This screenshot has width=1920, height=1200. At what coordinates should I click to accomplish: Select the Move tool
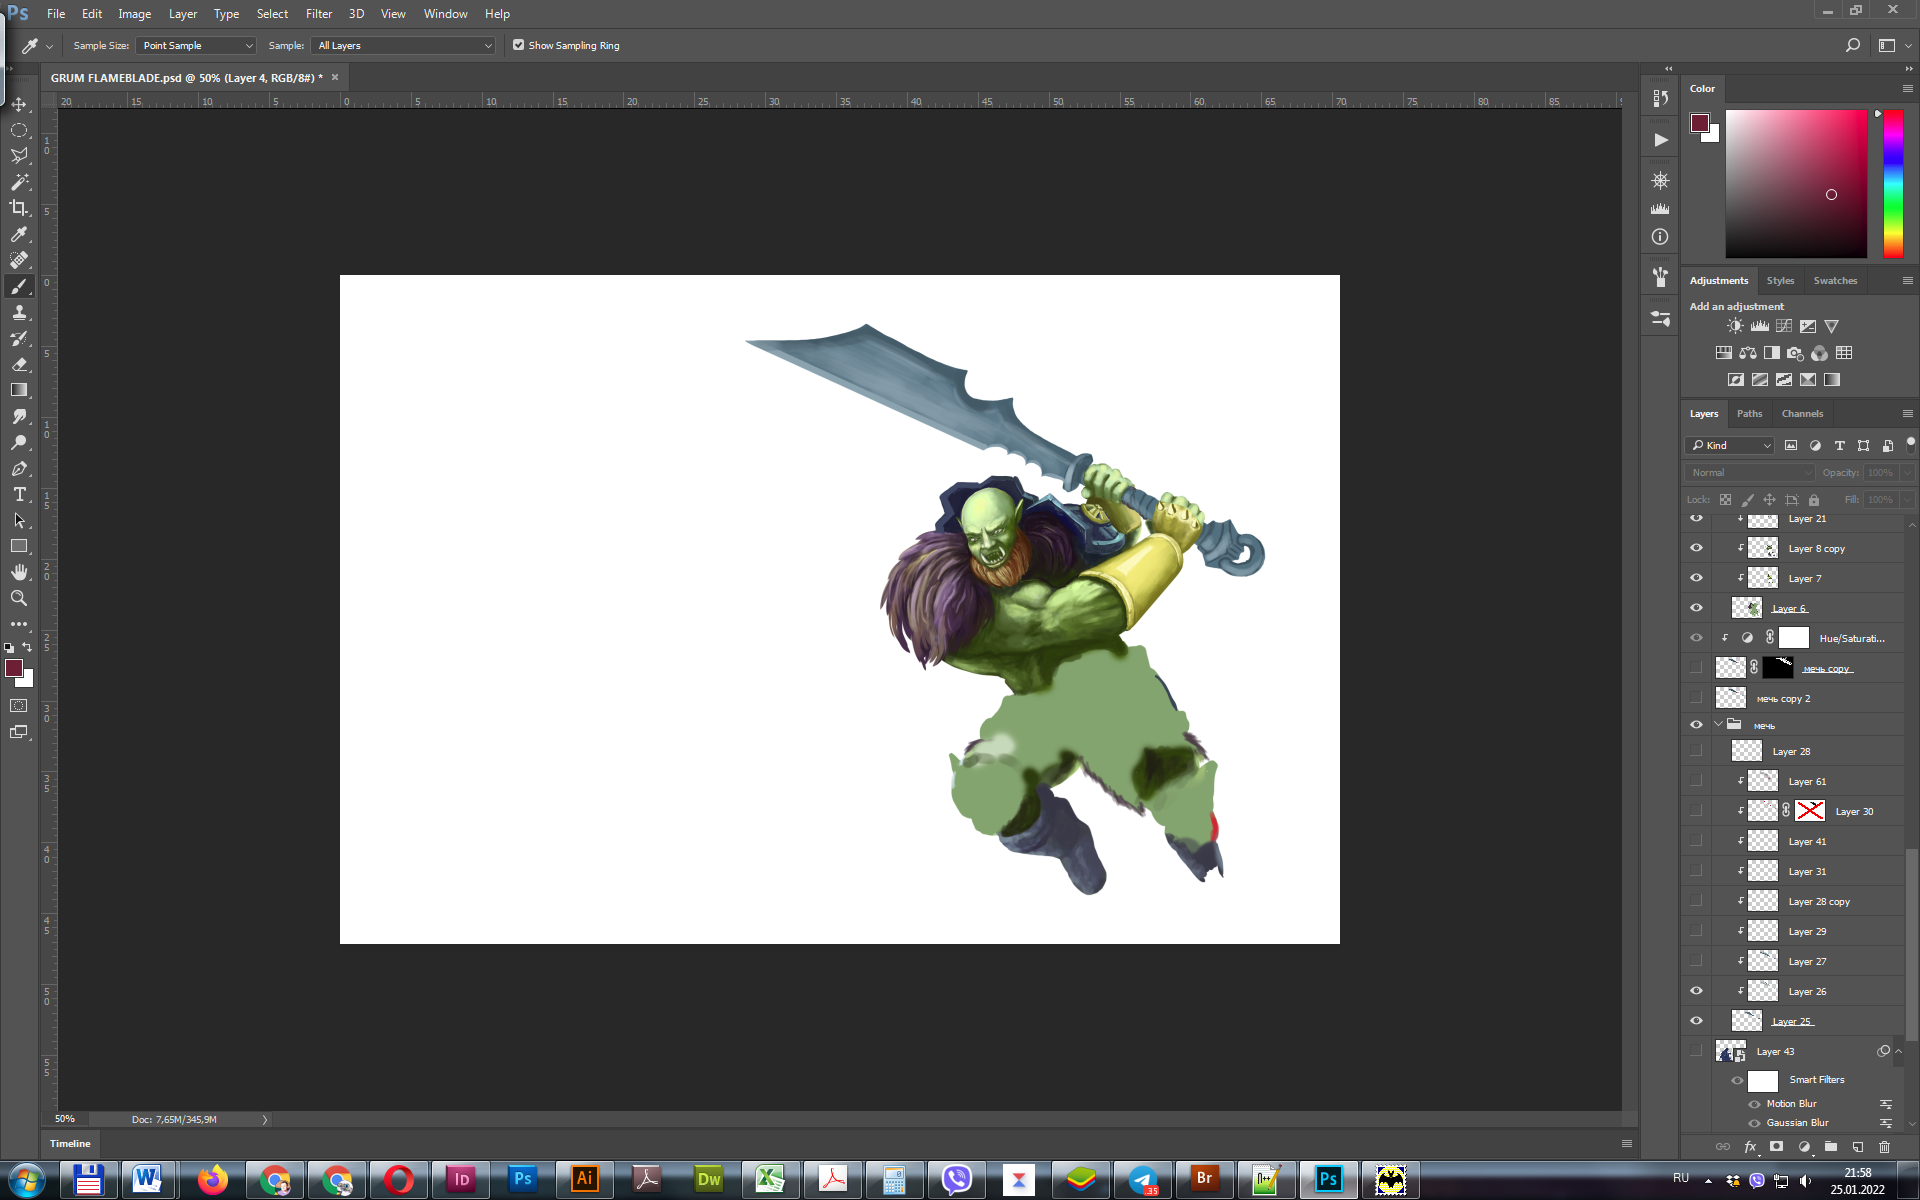(19, 104)
